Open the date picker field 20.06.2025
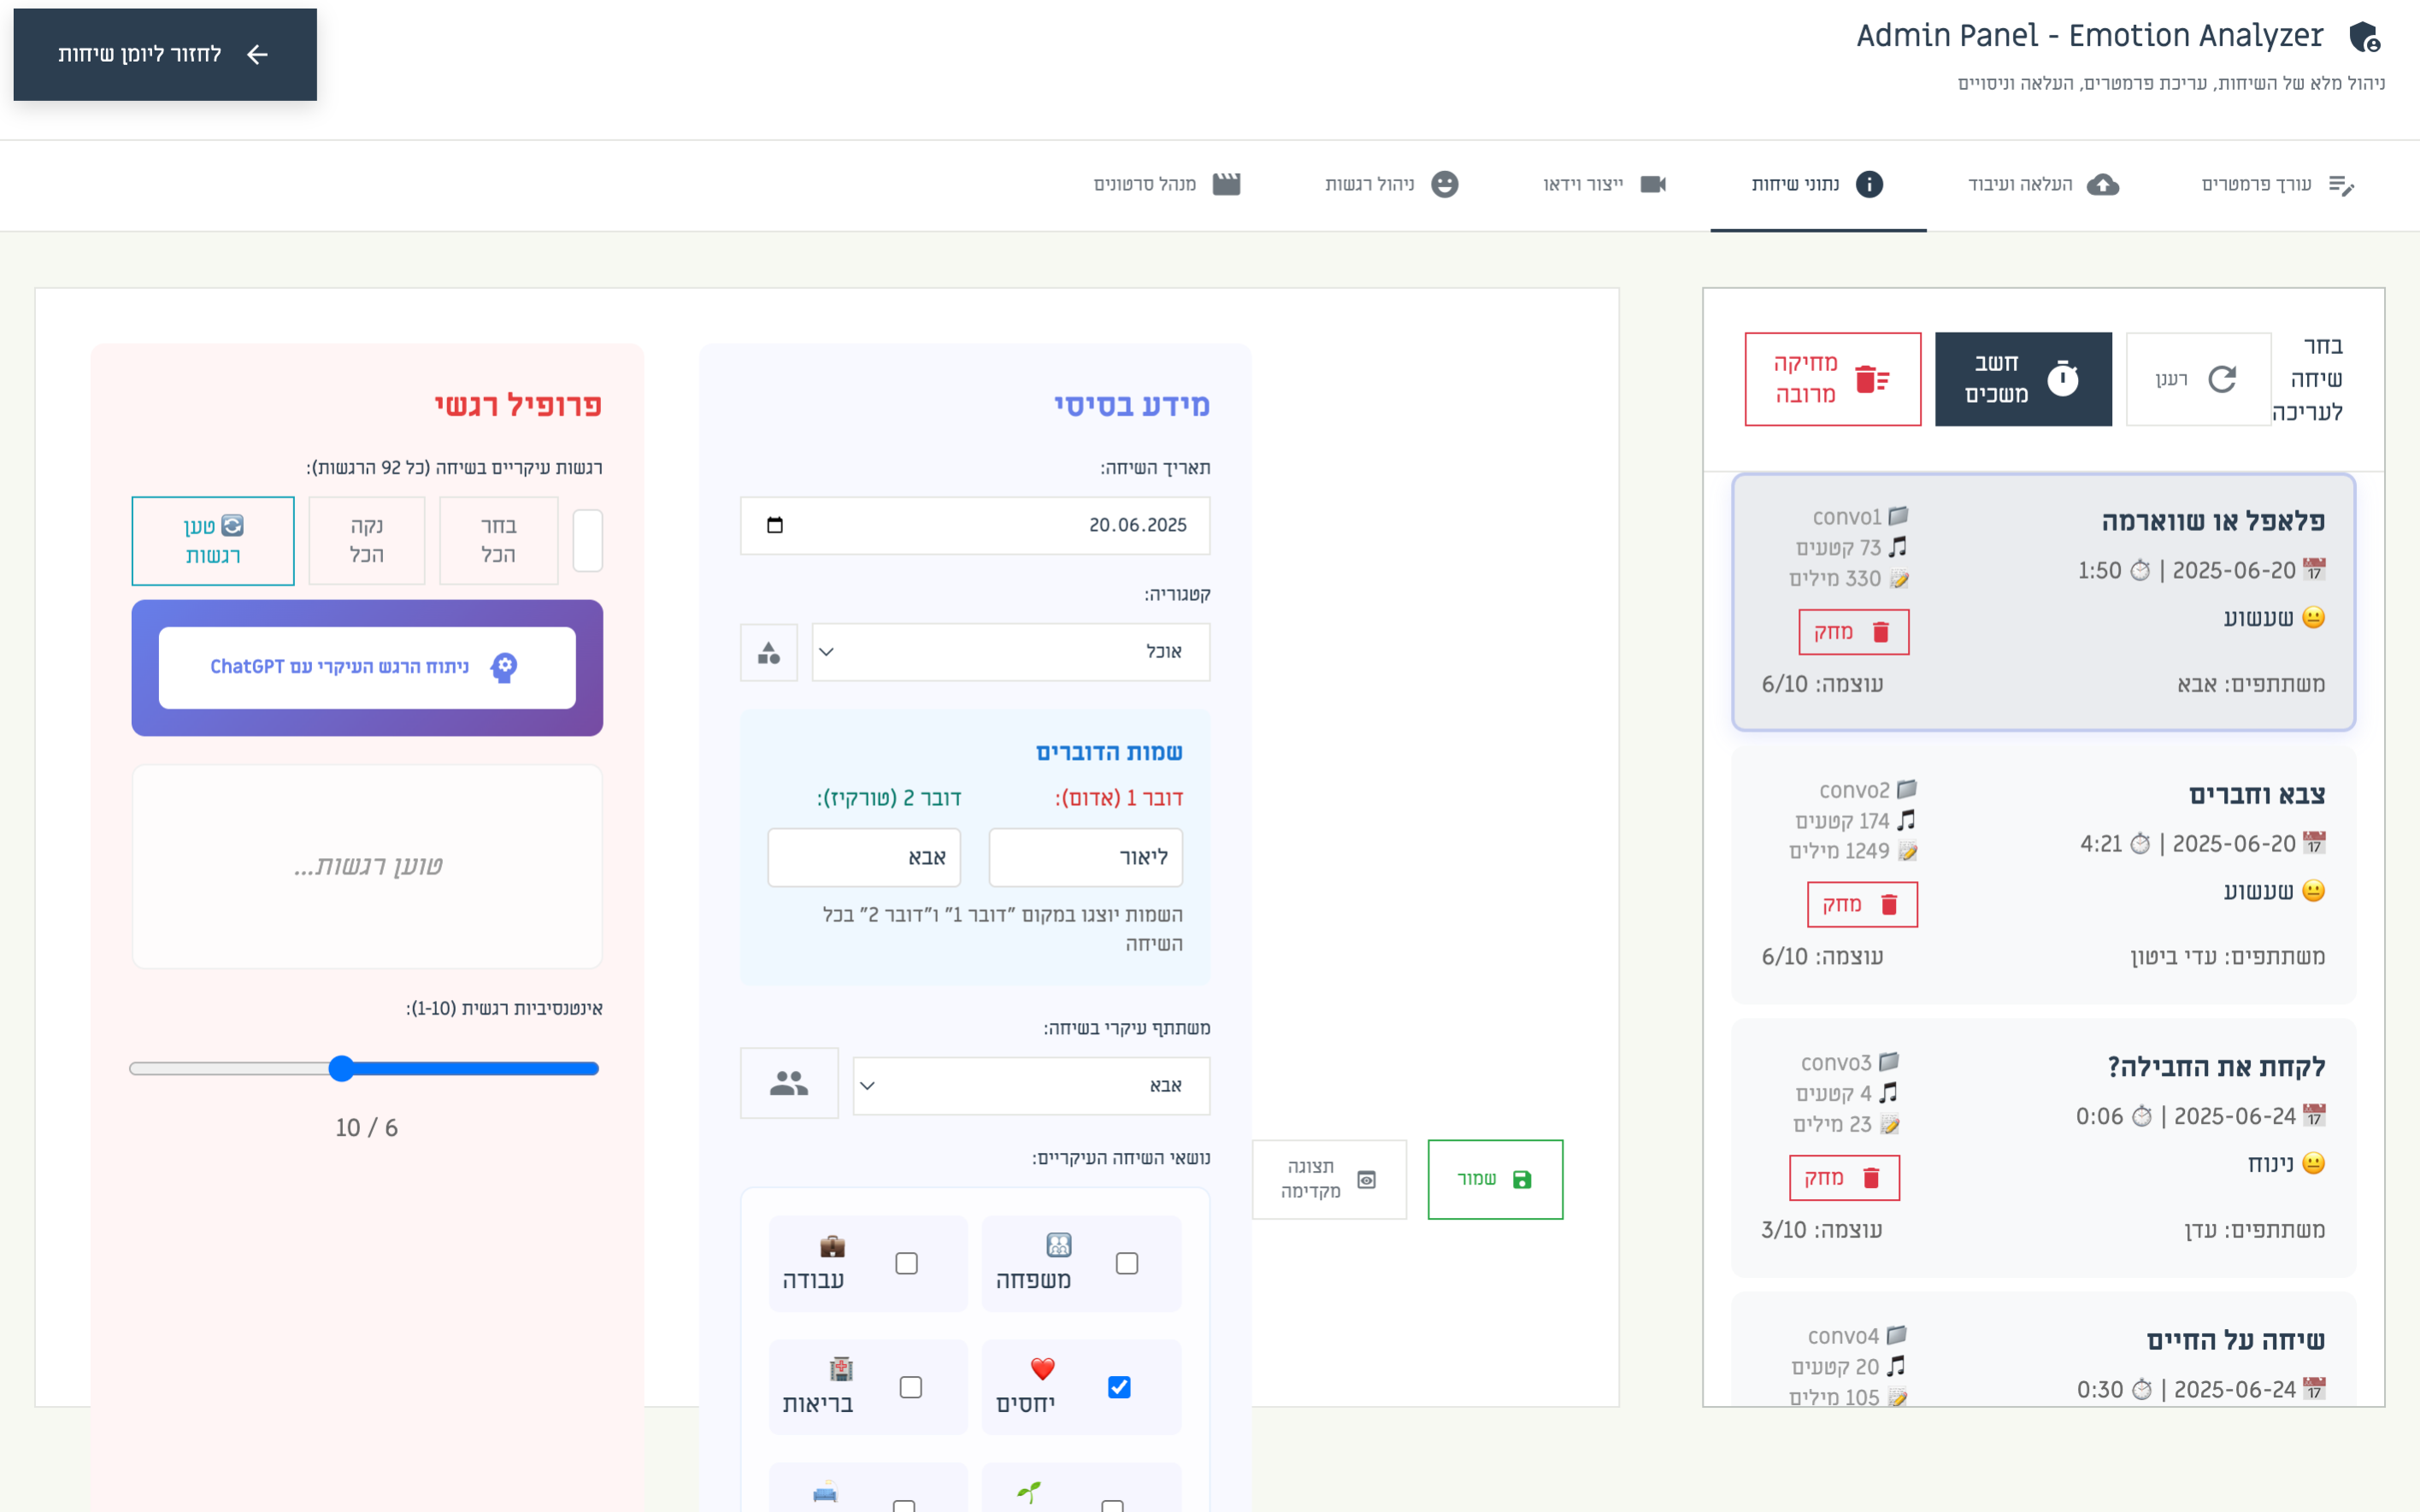2420x1512 pixels. click(975, 526)
